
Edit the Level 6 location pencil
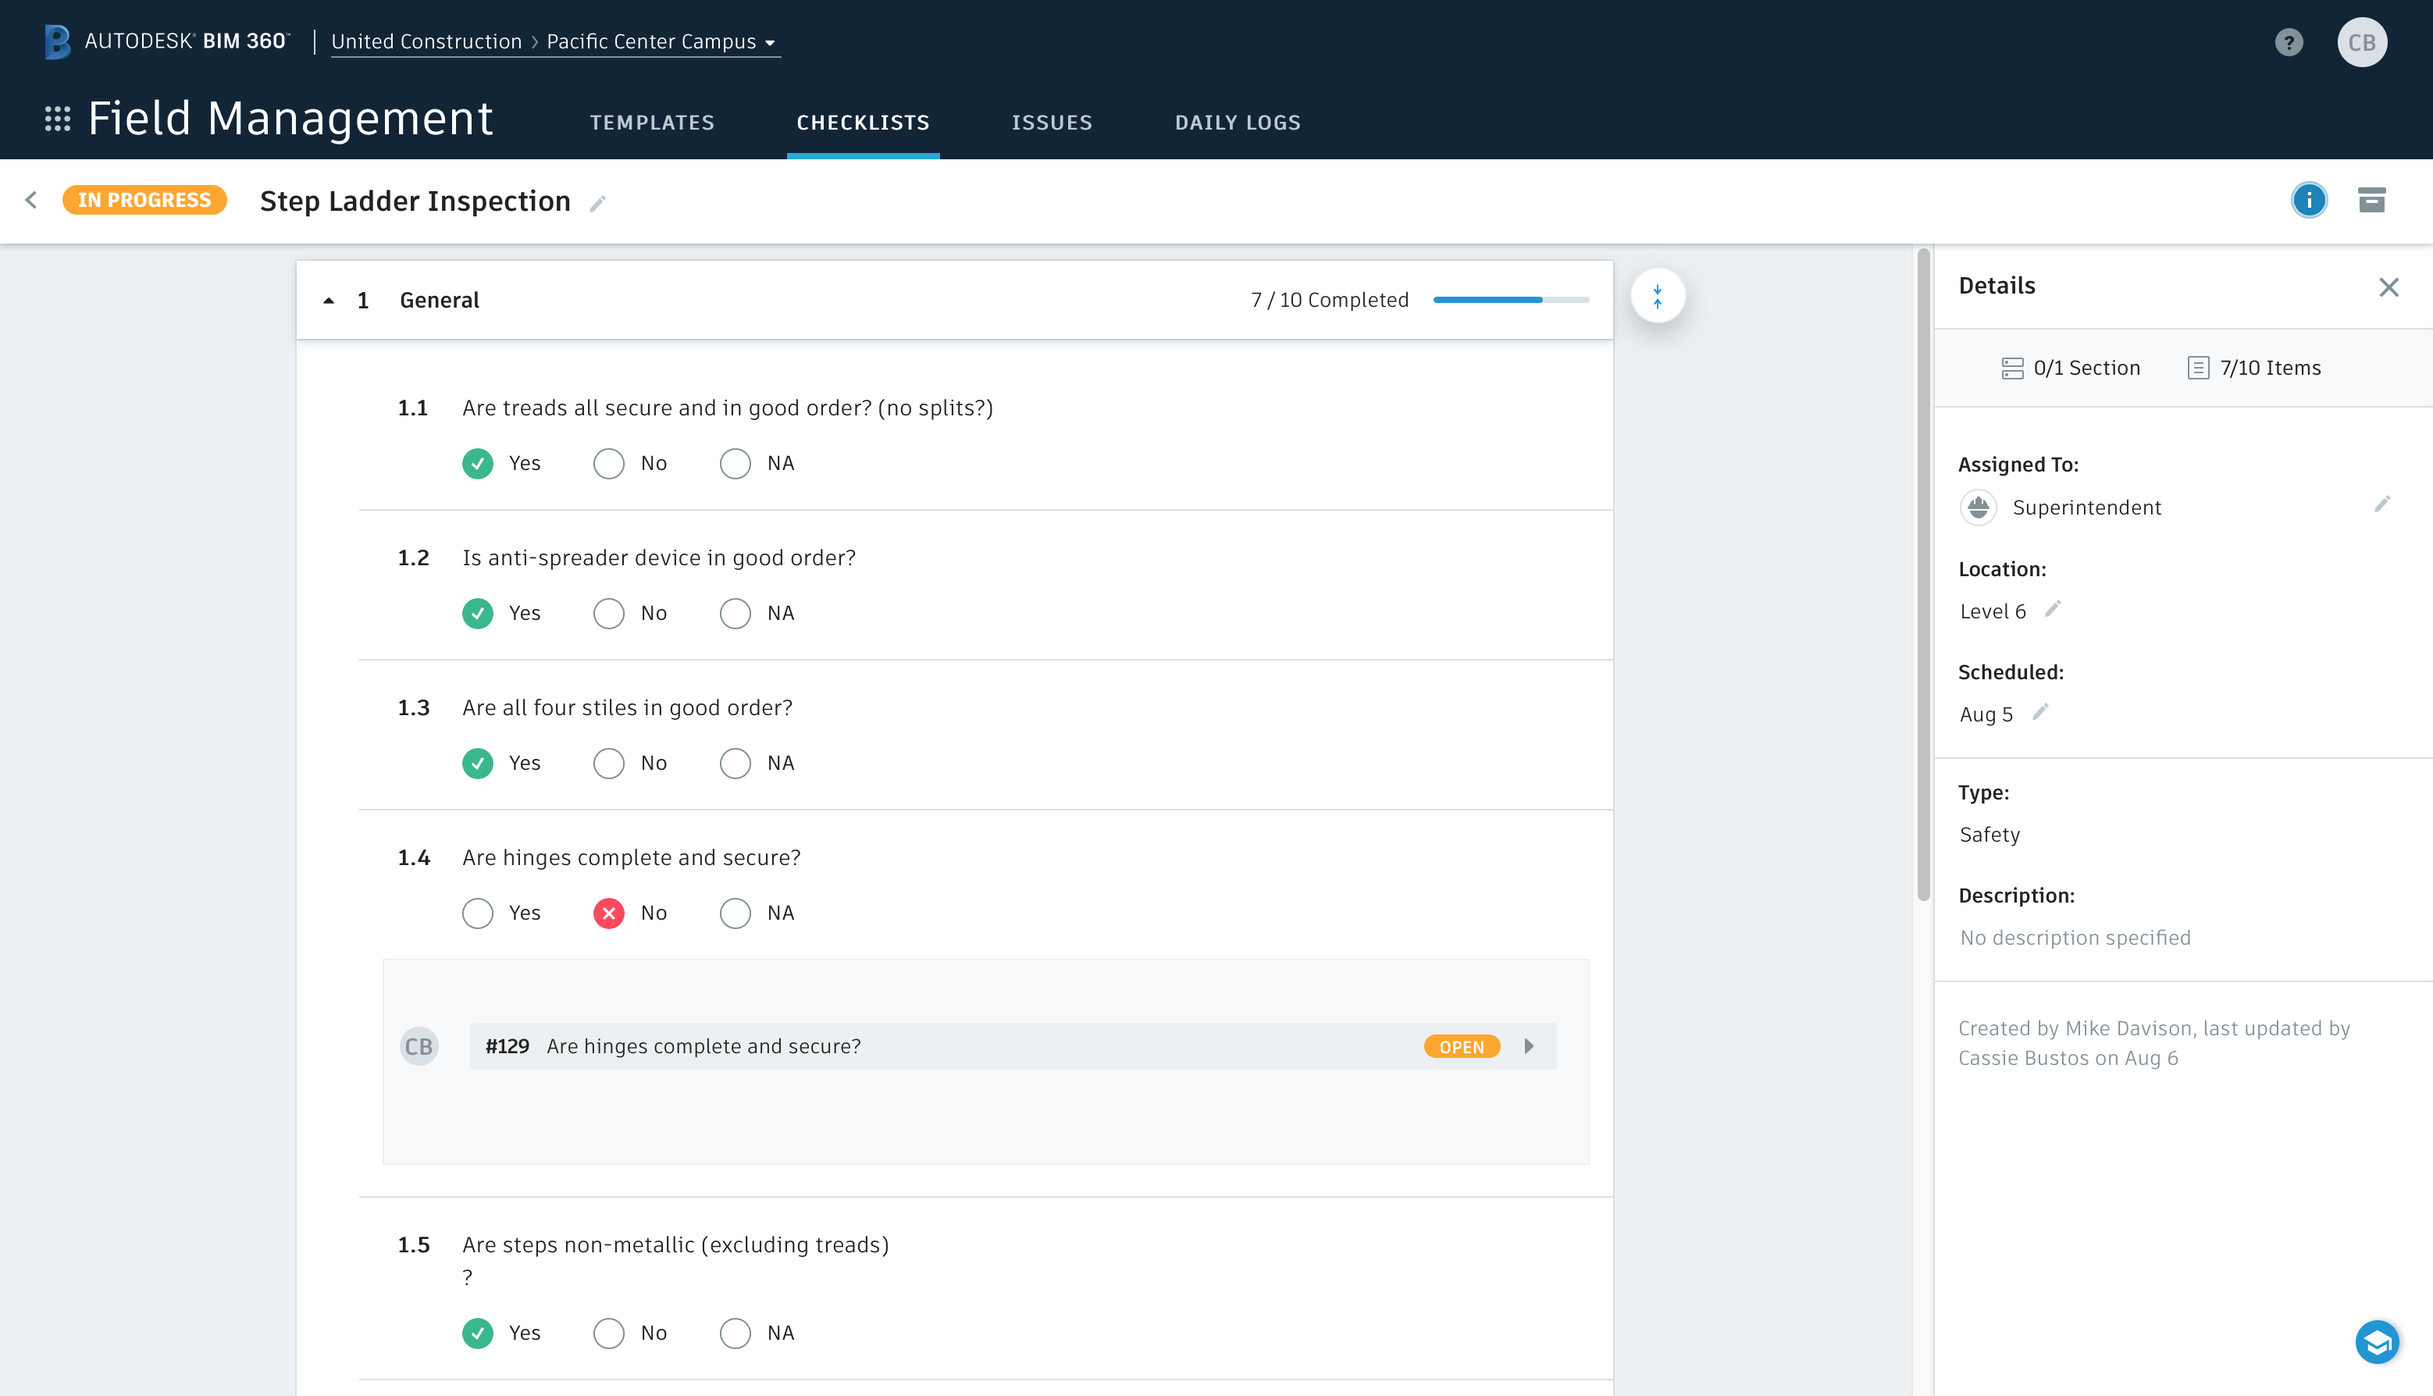point(2053,609)
